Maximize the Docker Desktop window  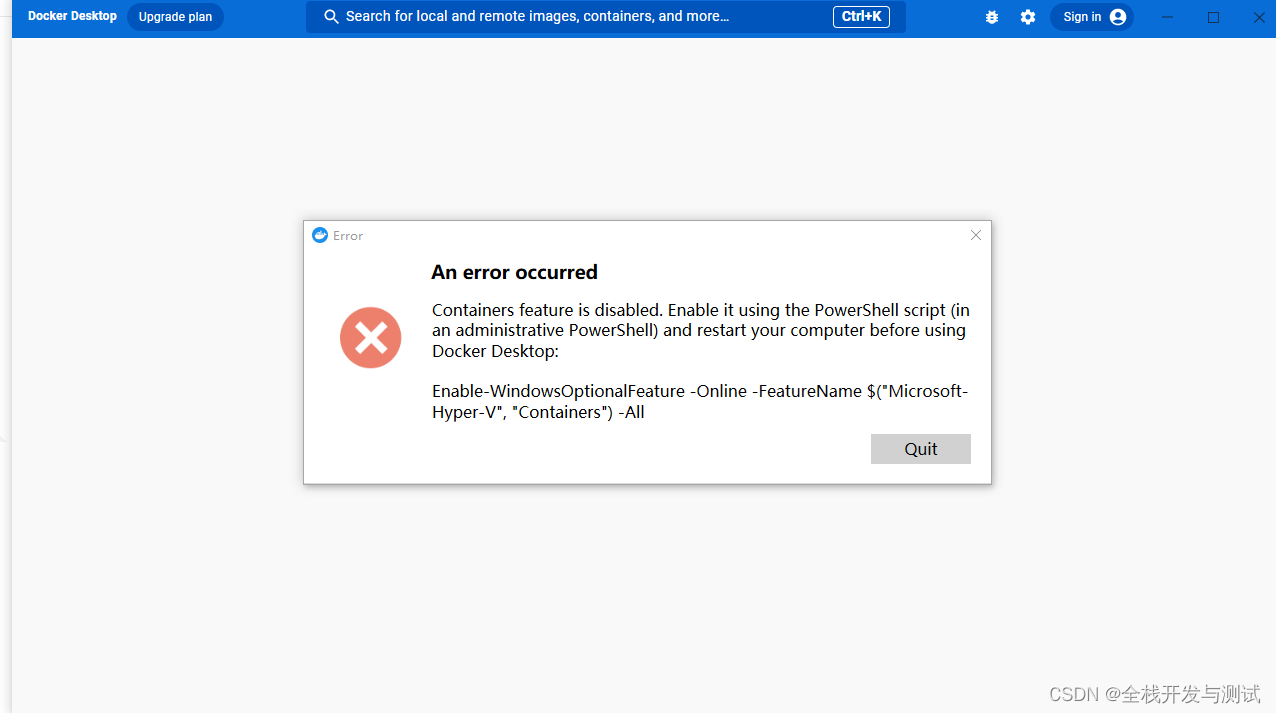point(1213,17)
